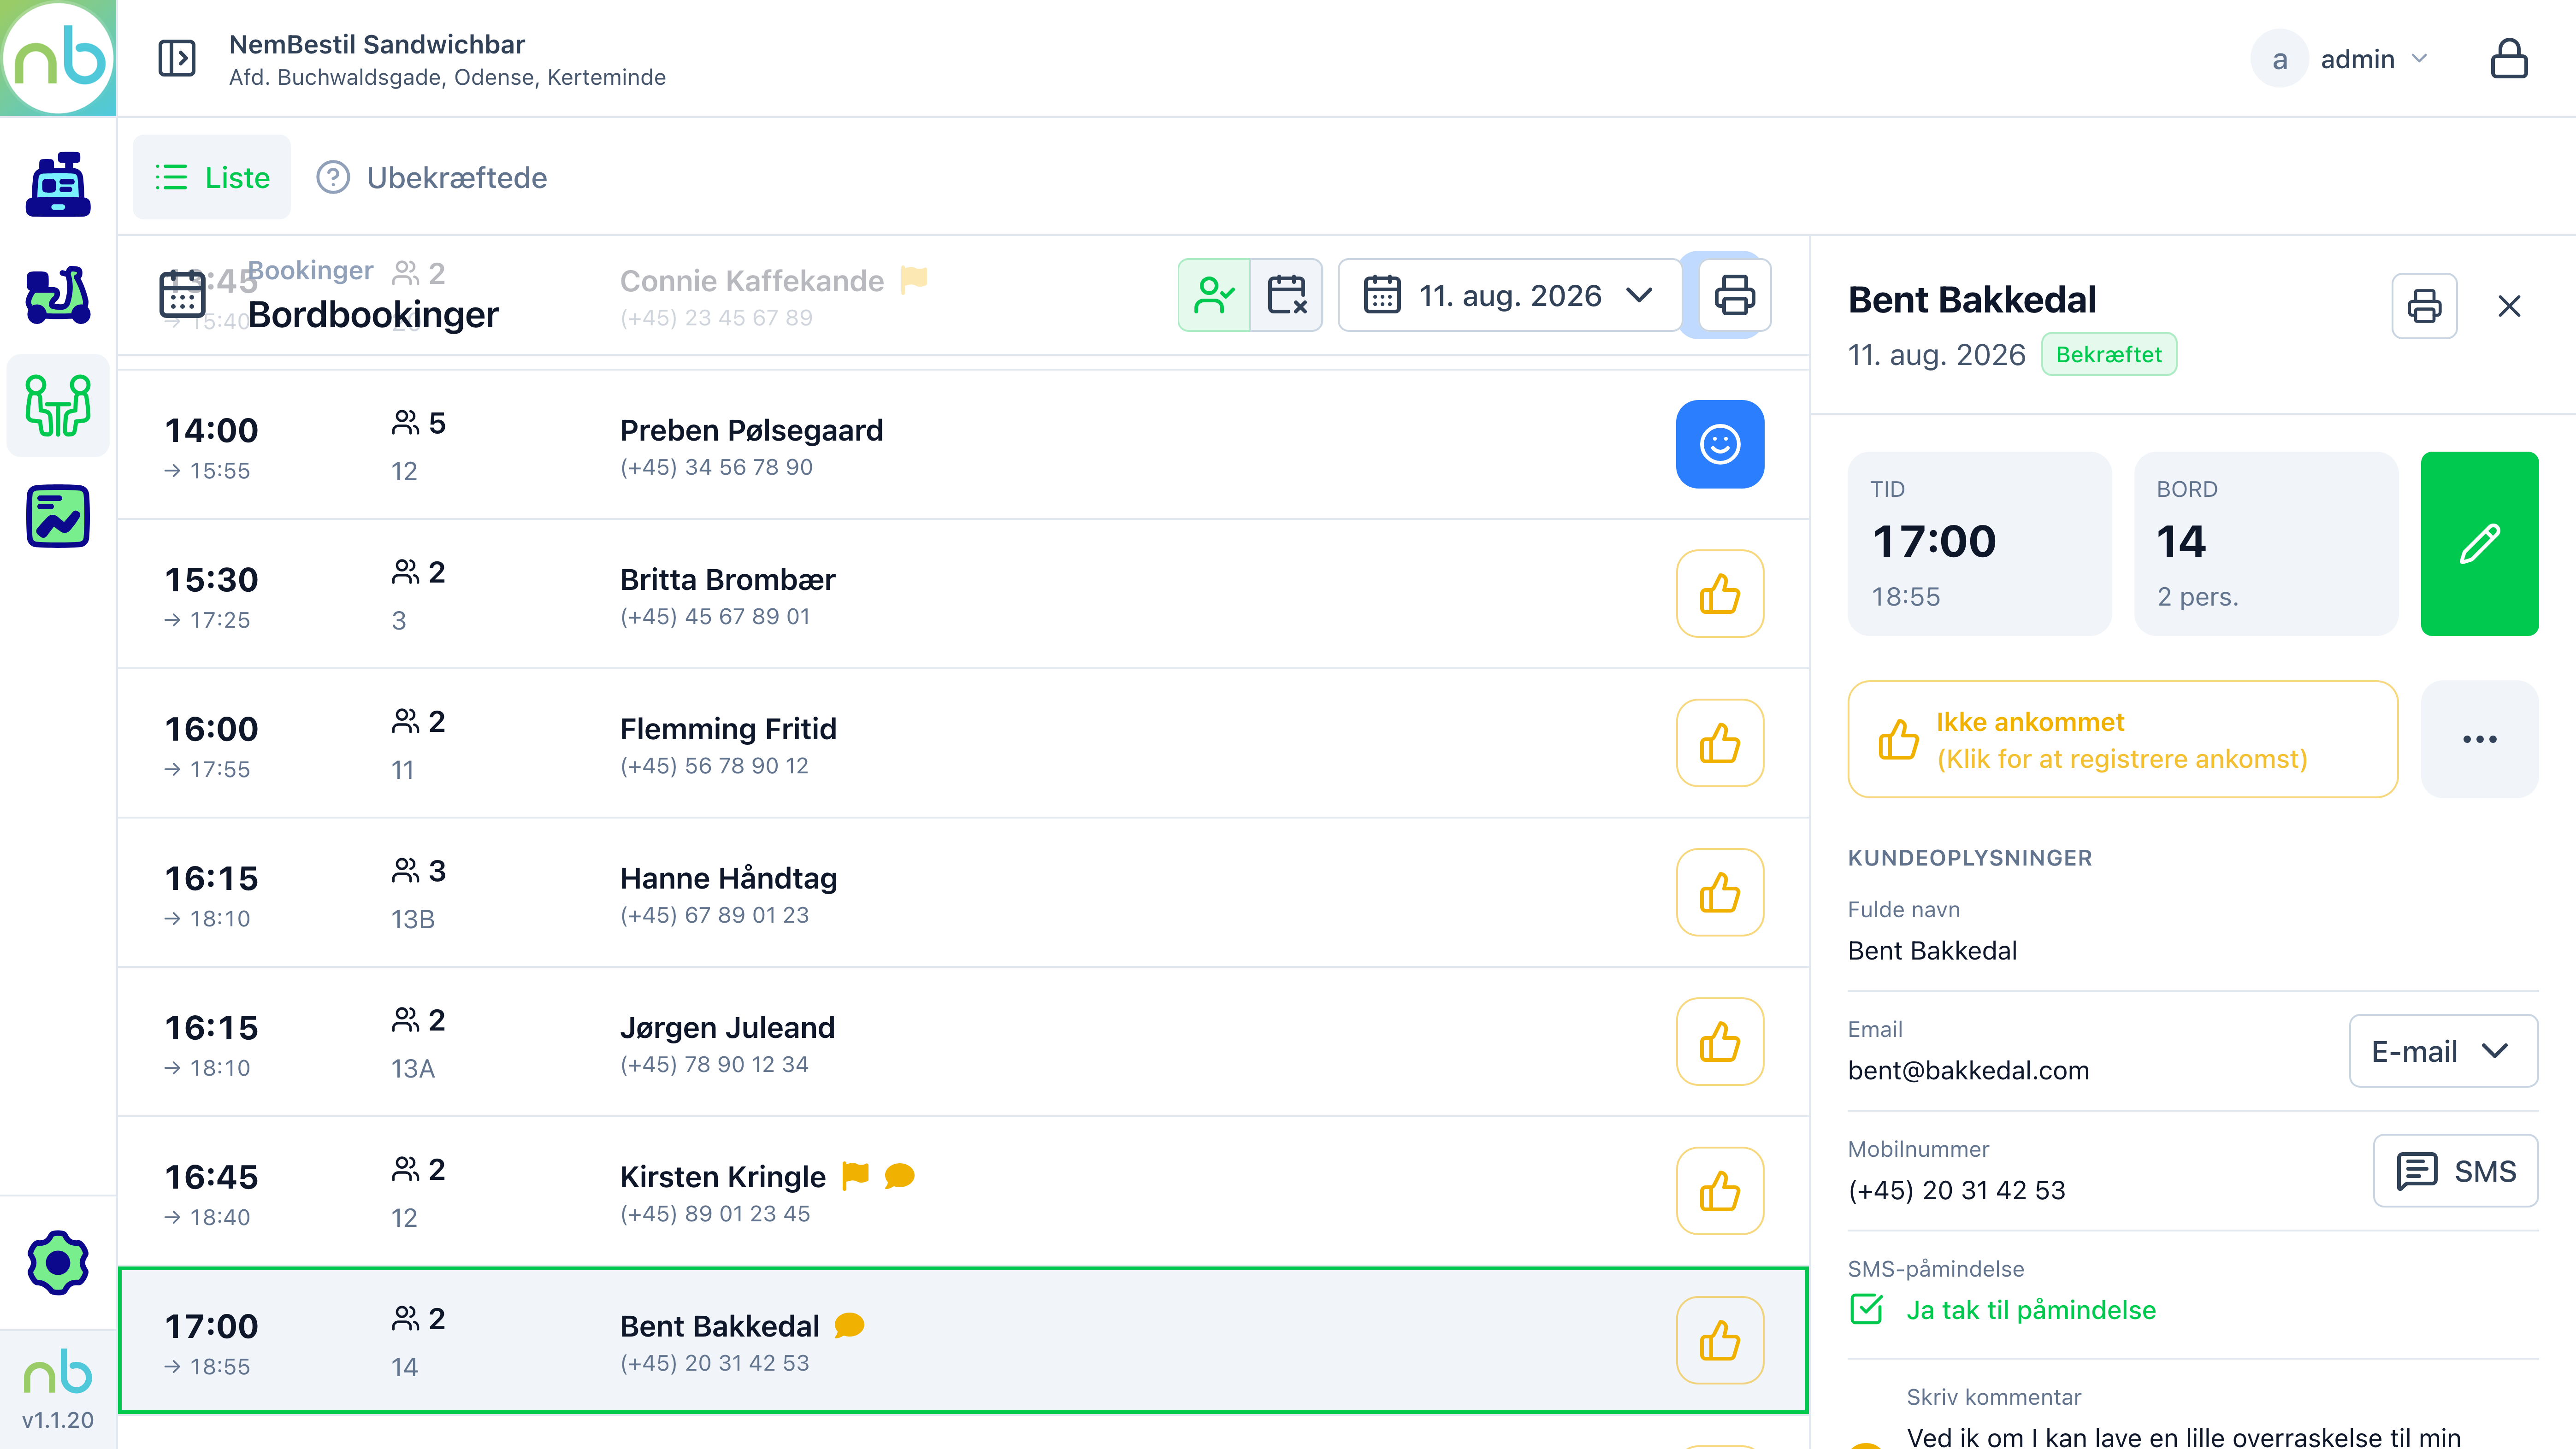2576x1449 pixels.
Task: Switch to the Ubekræftede tab
Action: [432, 177]
